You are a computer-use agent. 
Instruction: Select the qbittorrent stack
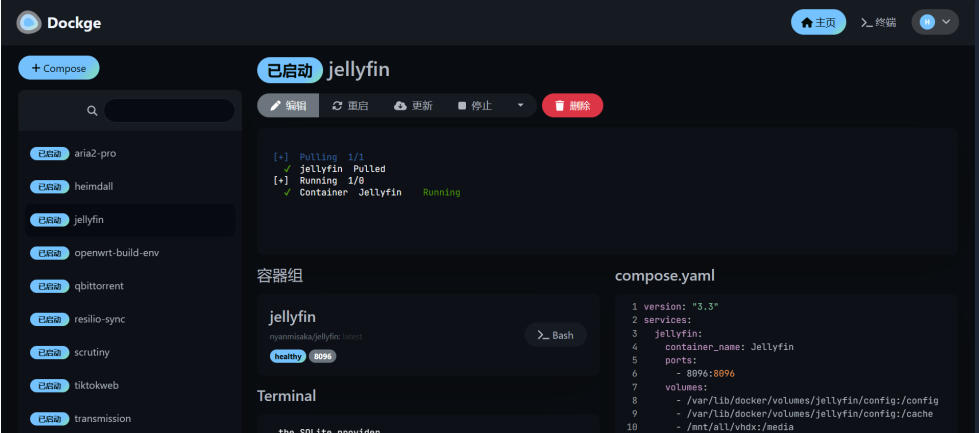click(x=130, y=286)
